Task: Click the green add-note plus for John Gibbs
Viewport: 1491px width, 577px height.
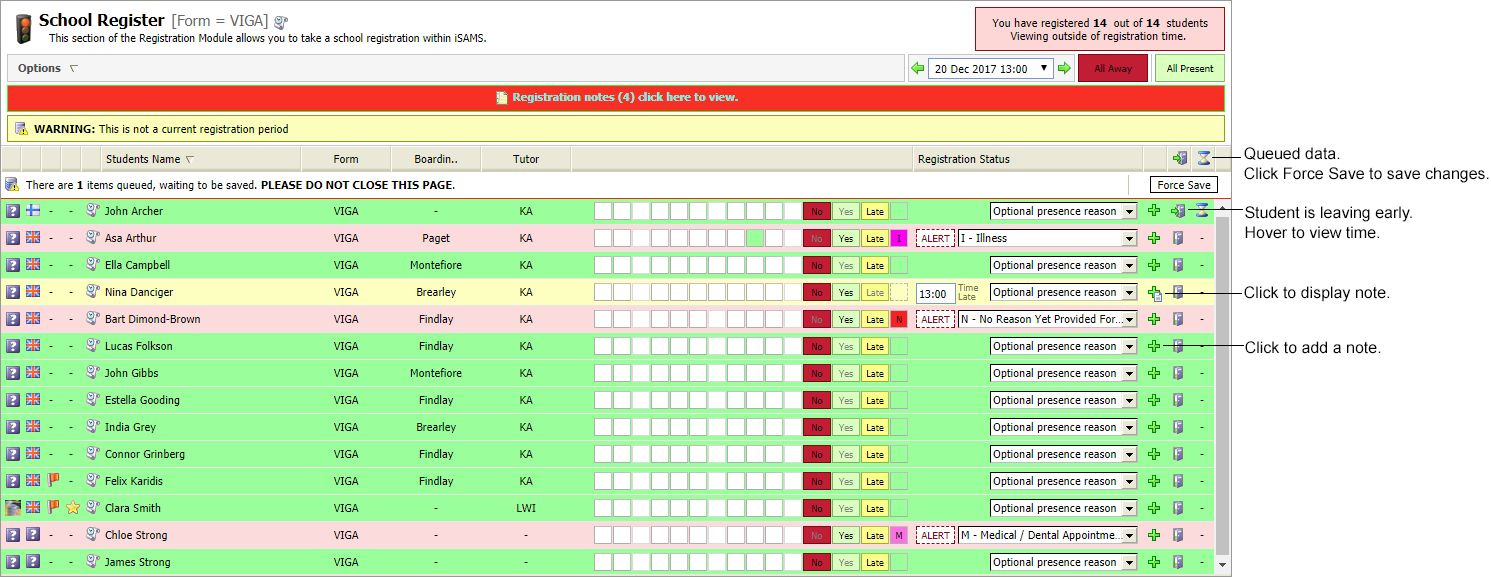Action: (1153, 373)
